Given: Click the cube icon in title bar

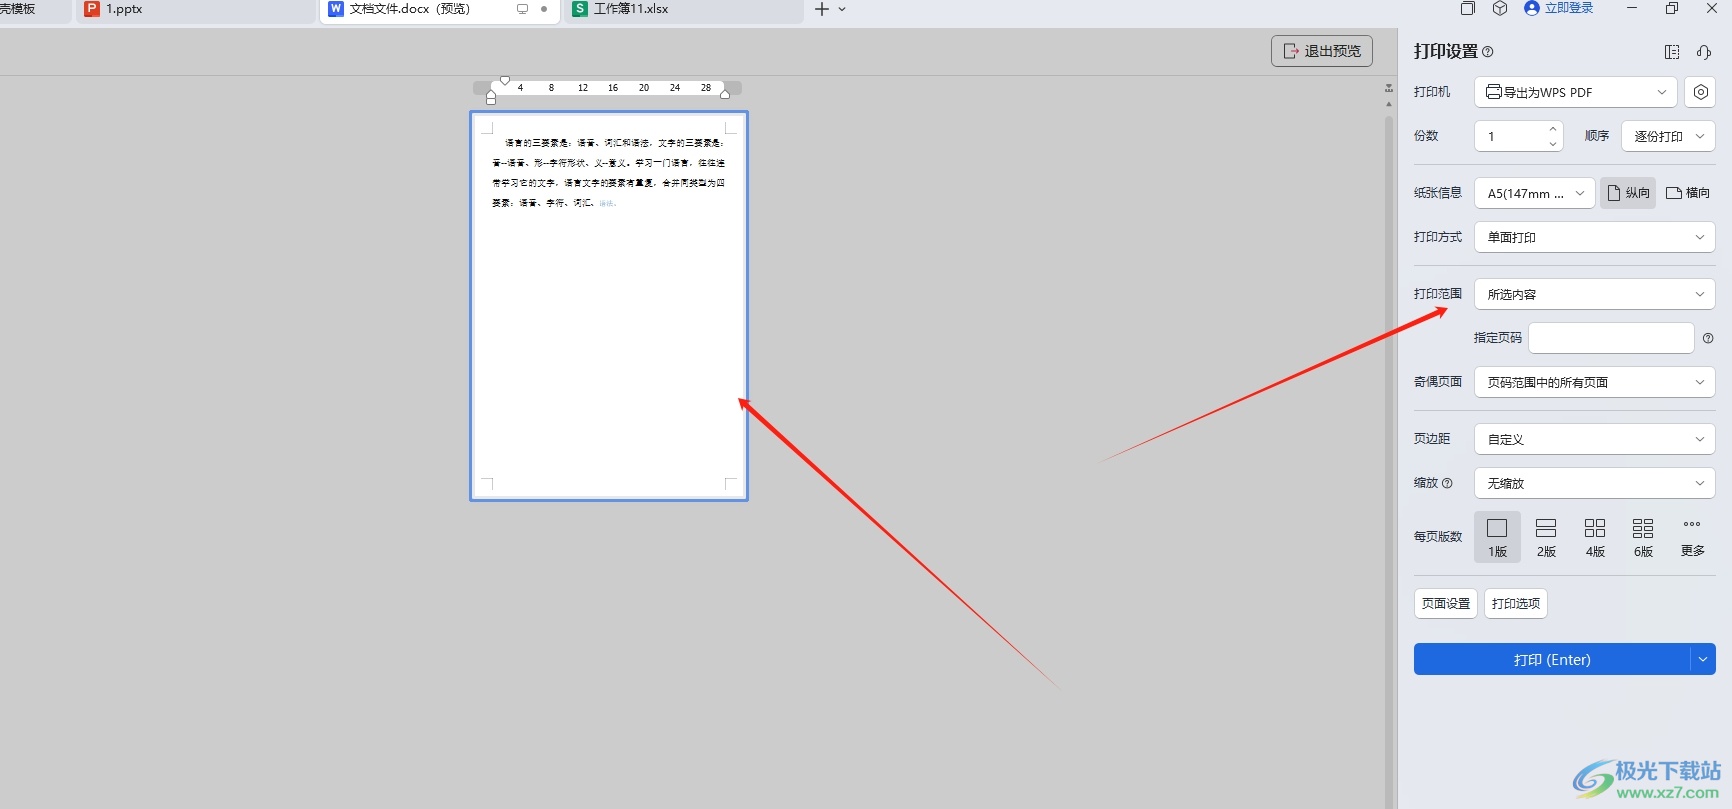Looking at the screenshot, I should tap(1500, 9).
